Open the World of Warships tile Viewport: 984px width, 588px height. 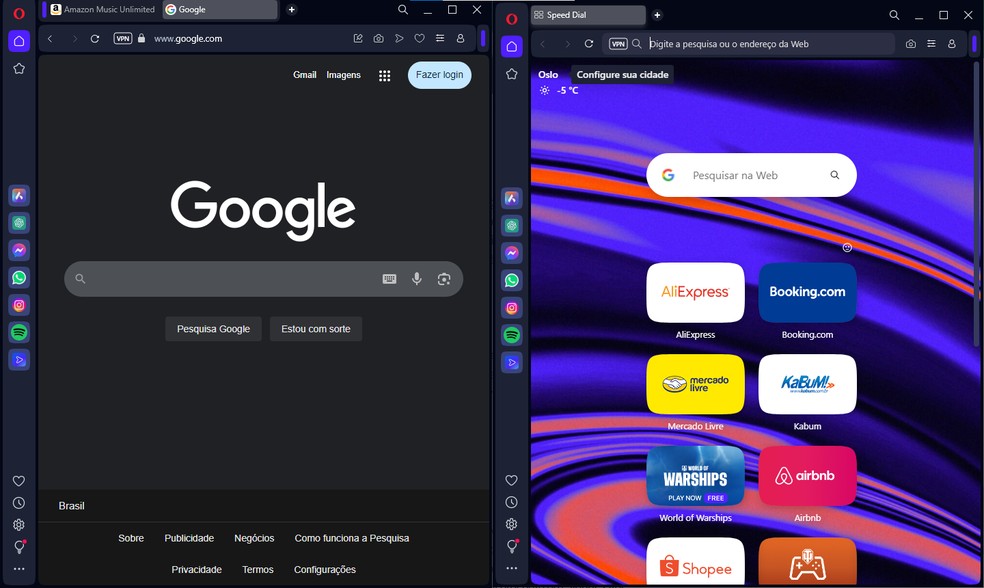[x=695, y=476]
